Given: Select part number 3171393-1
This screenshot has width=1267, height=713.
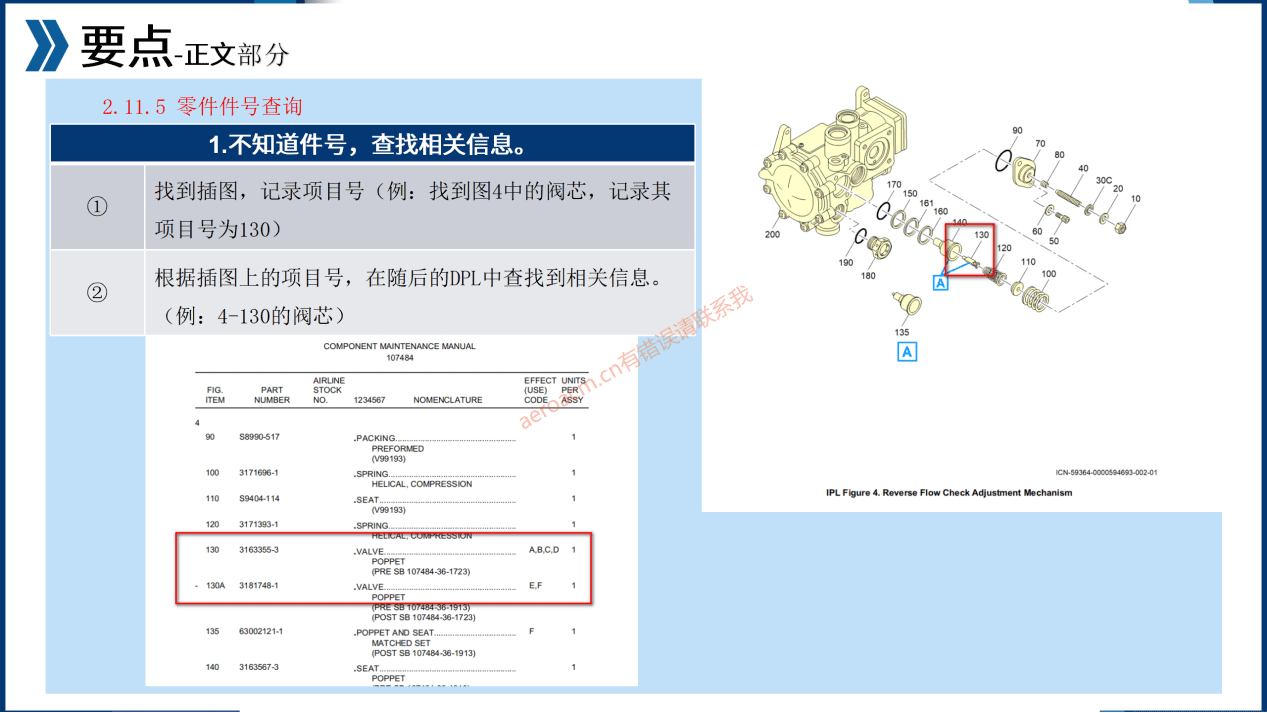Looking at the screenshot, I should coord(258,525).
